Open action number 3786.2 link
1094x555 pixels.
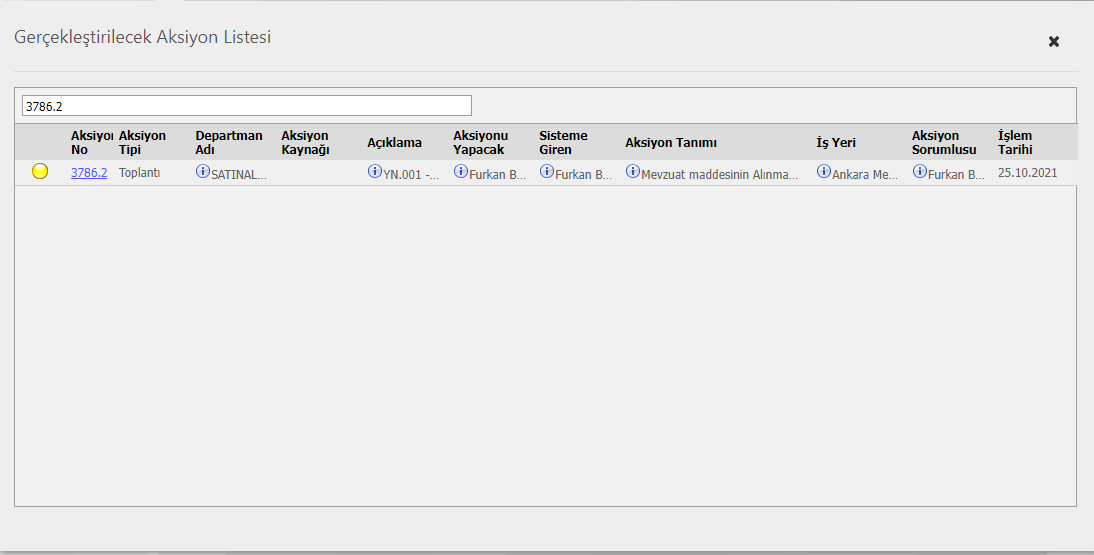[89, 173]
